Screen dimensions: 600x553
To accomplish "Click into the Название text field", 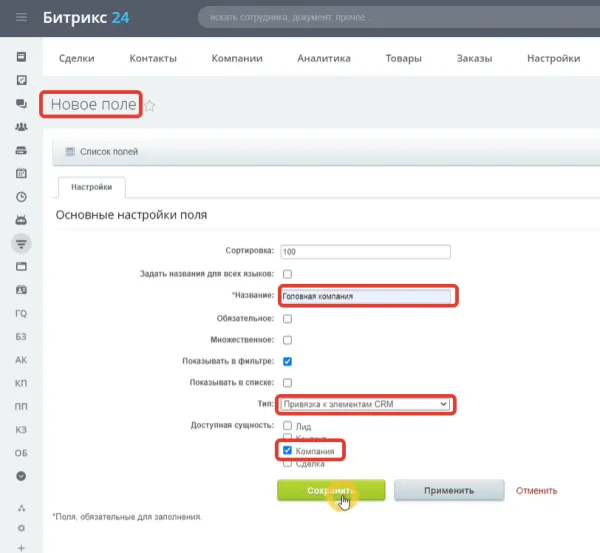I will [366, 296].
